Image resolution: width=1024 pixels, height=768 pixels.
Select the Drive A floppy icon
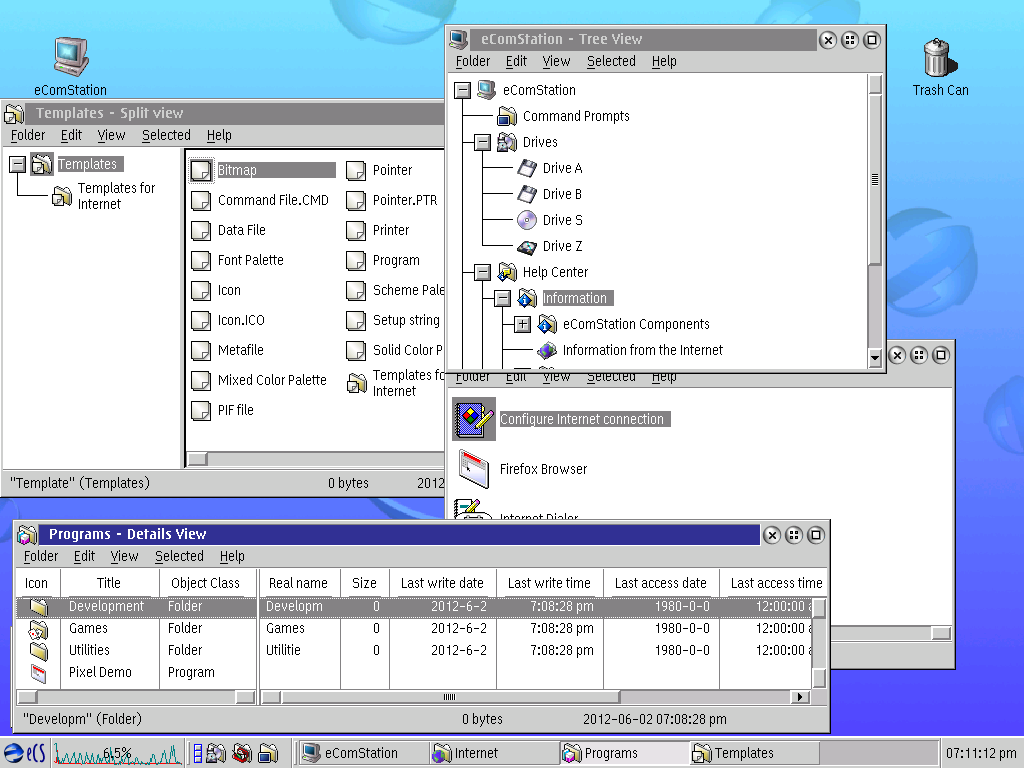(526, 168)
